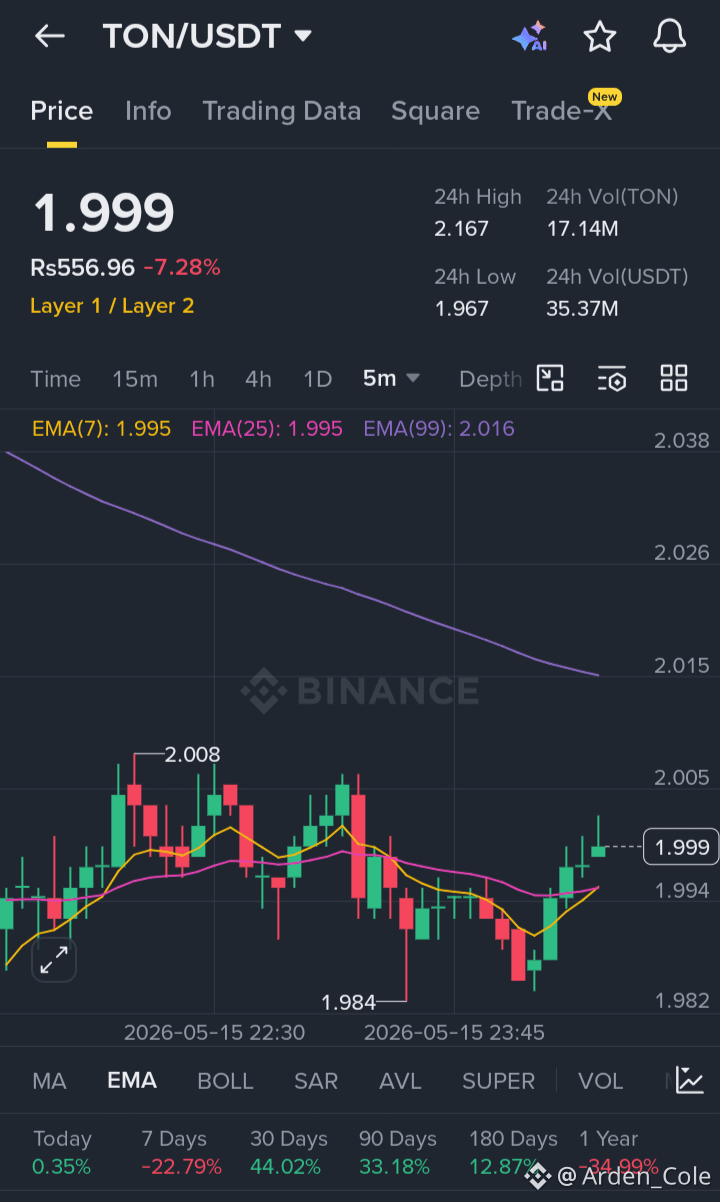The width and height of the screenshot is (720, 1202).
Task: Click the 7 Days -22.79% performance
Action: (x=182, y=1152)
